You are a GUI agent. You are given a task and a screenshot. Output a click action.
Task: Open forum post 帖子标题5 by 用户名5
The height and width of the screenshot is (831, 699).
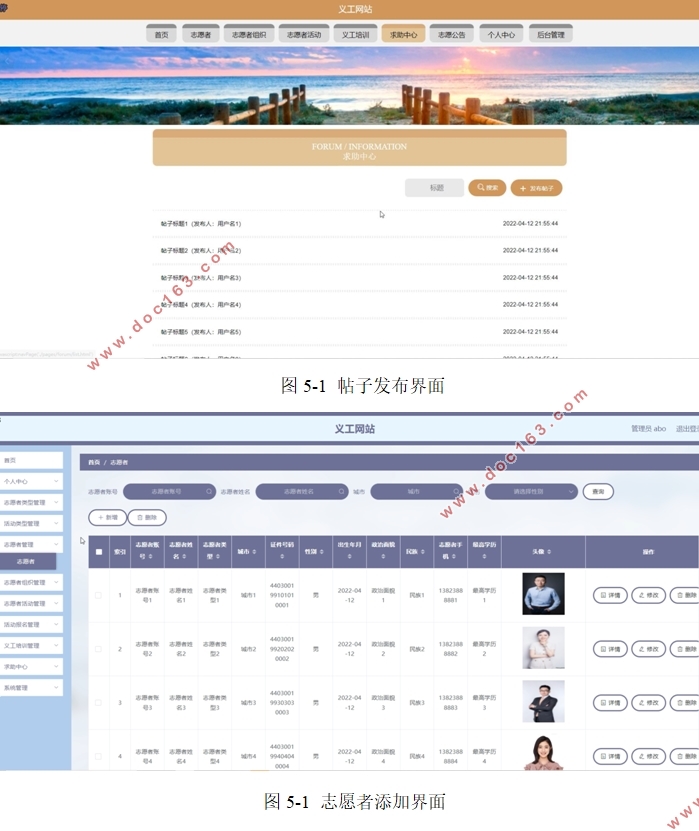201,332
